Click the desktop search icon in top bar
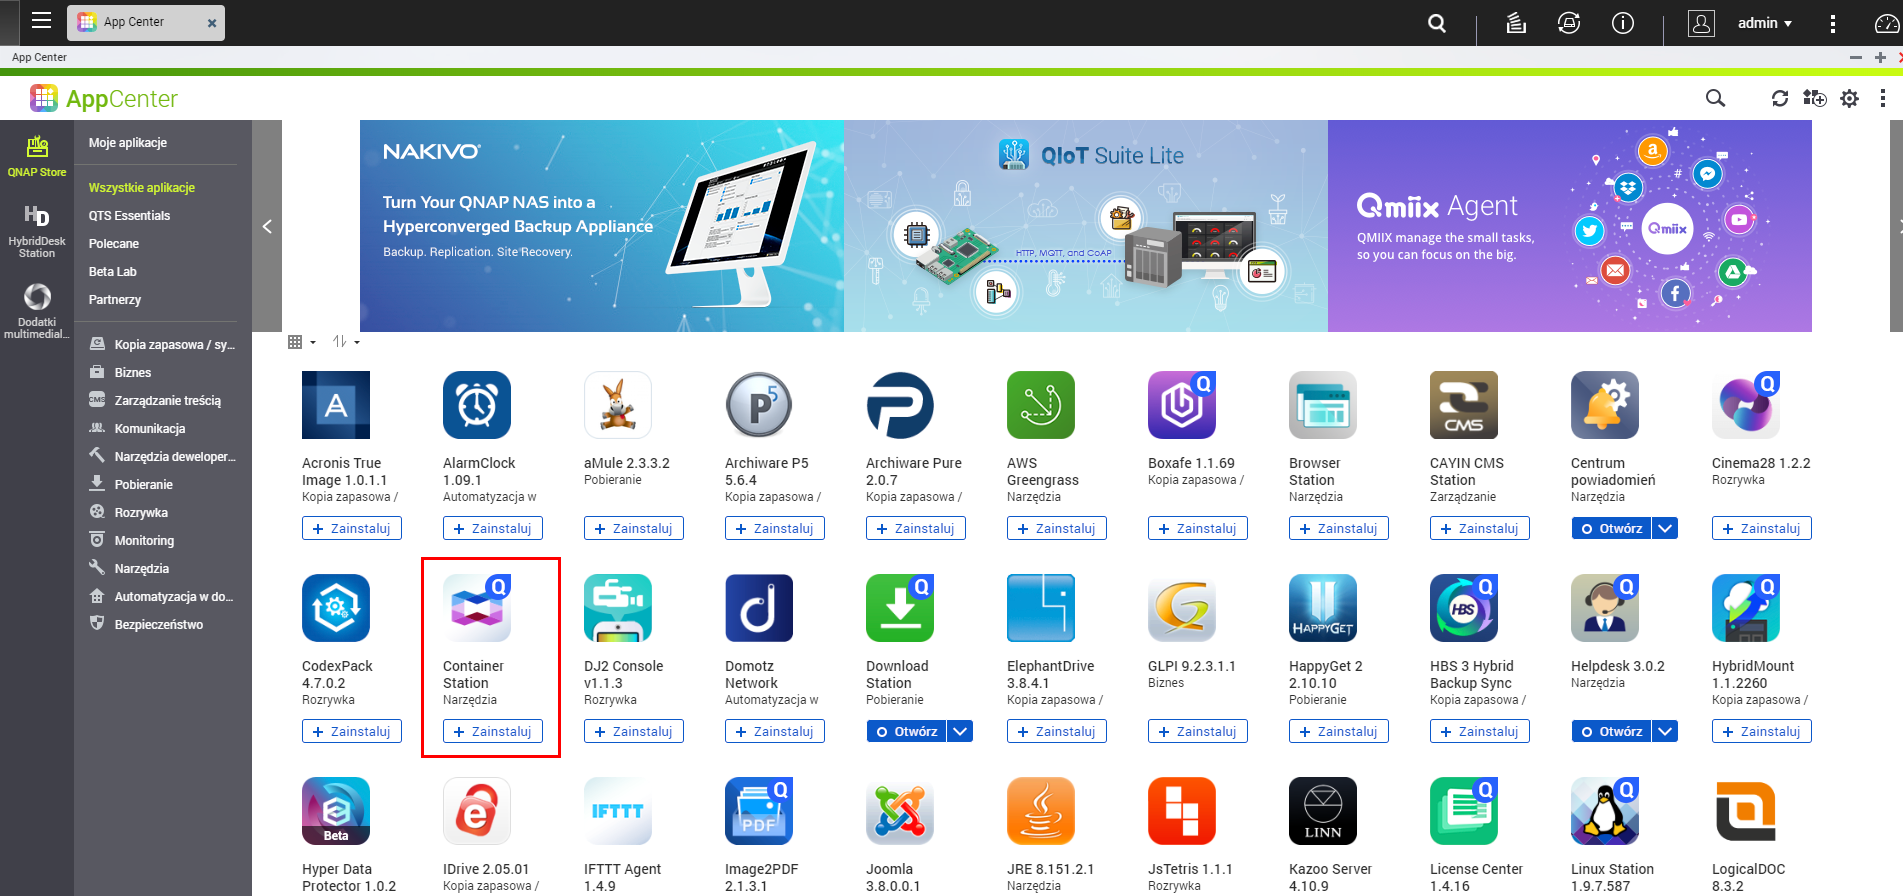The width and height of the screenshot is (1903, 896). pos(1437,23)
